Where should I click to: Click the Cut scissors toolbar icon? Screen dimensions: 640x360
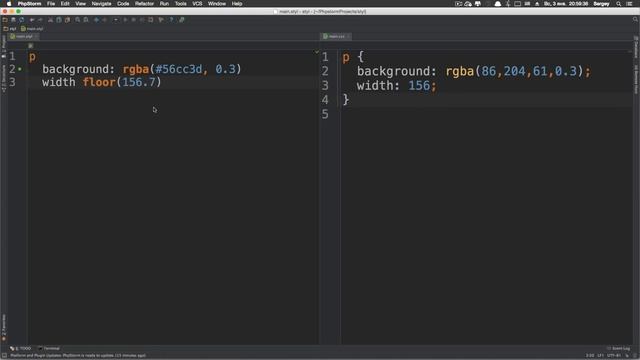coord(50,20)
